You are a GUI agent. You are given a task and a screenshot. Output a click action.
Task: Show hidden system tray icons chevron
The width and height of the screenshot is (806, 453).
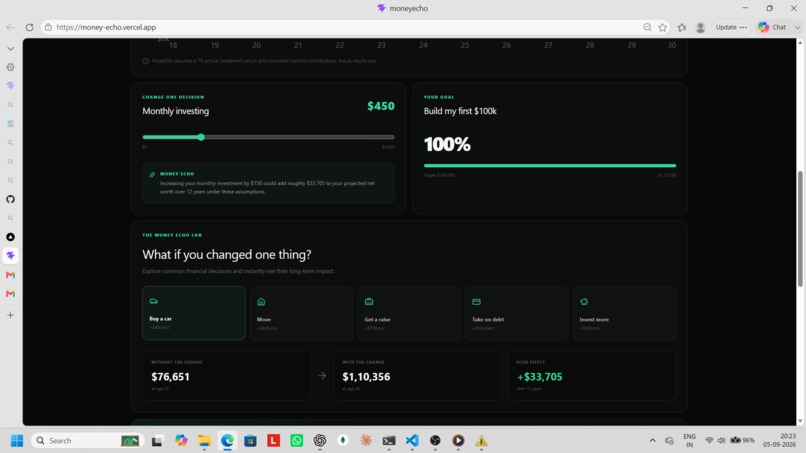652,441
